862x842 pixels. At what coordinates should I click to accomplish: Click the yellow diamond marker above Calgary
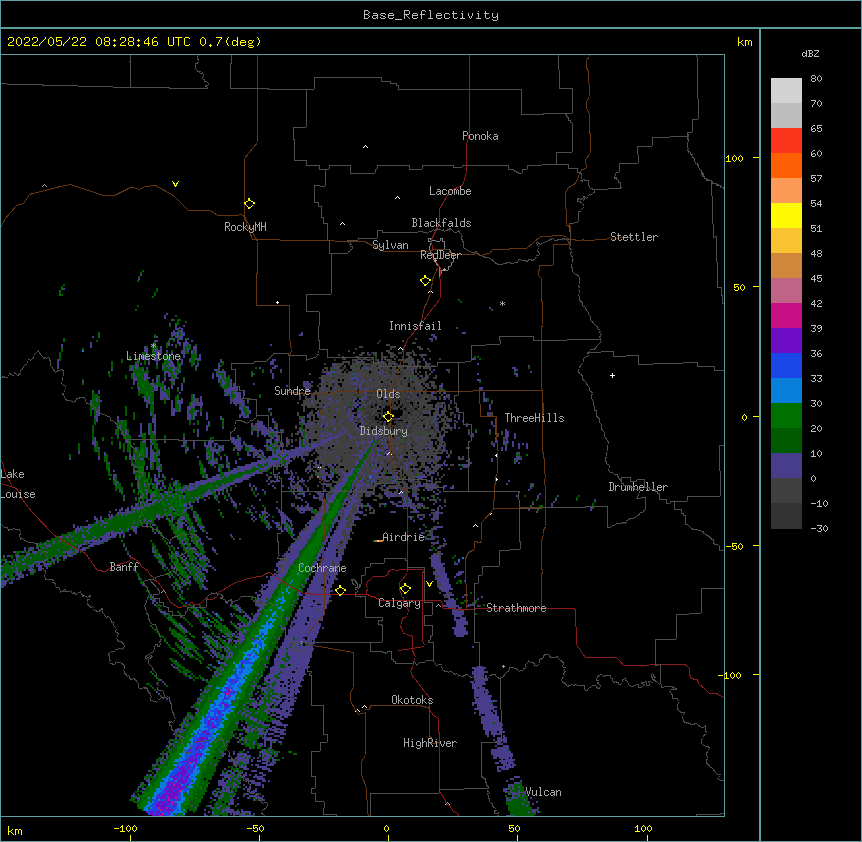pos(405,589)
